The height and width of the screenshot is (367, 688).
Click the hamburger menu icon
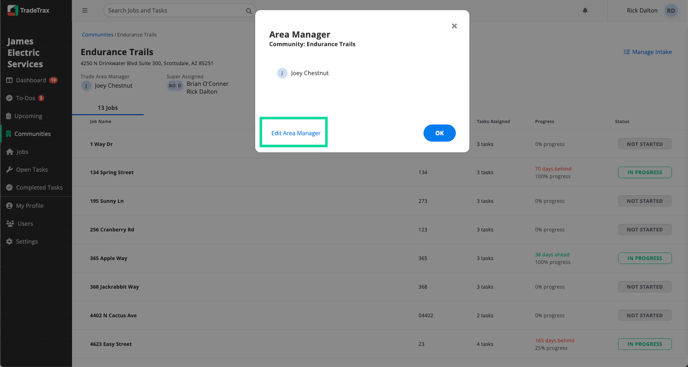85,11
